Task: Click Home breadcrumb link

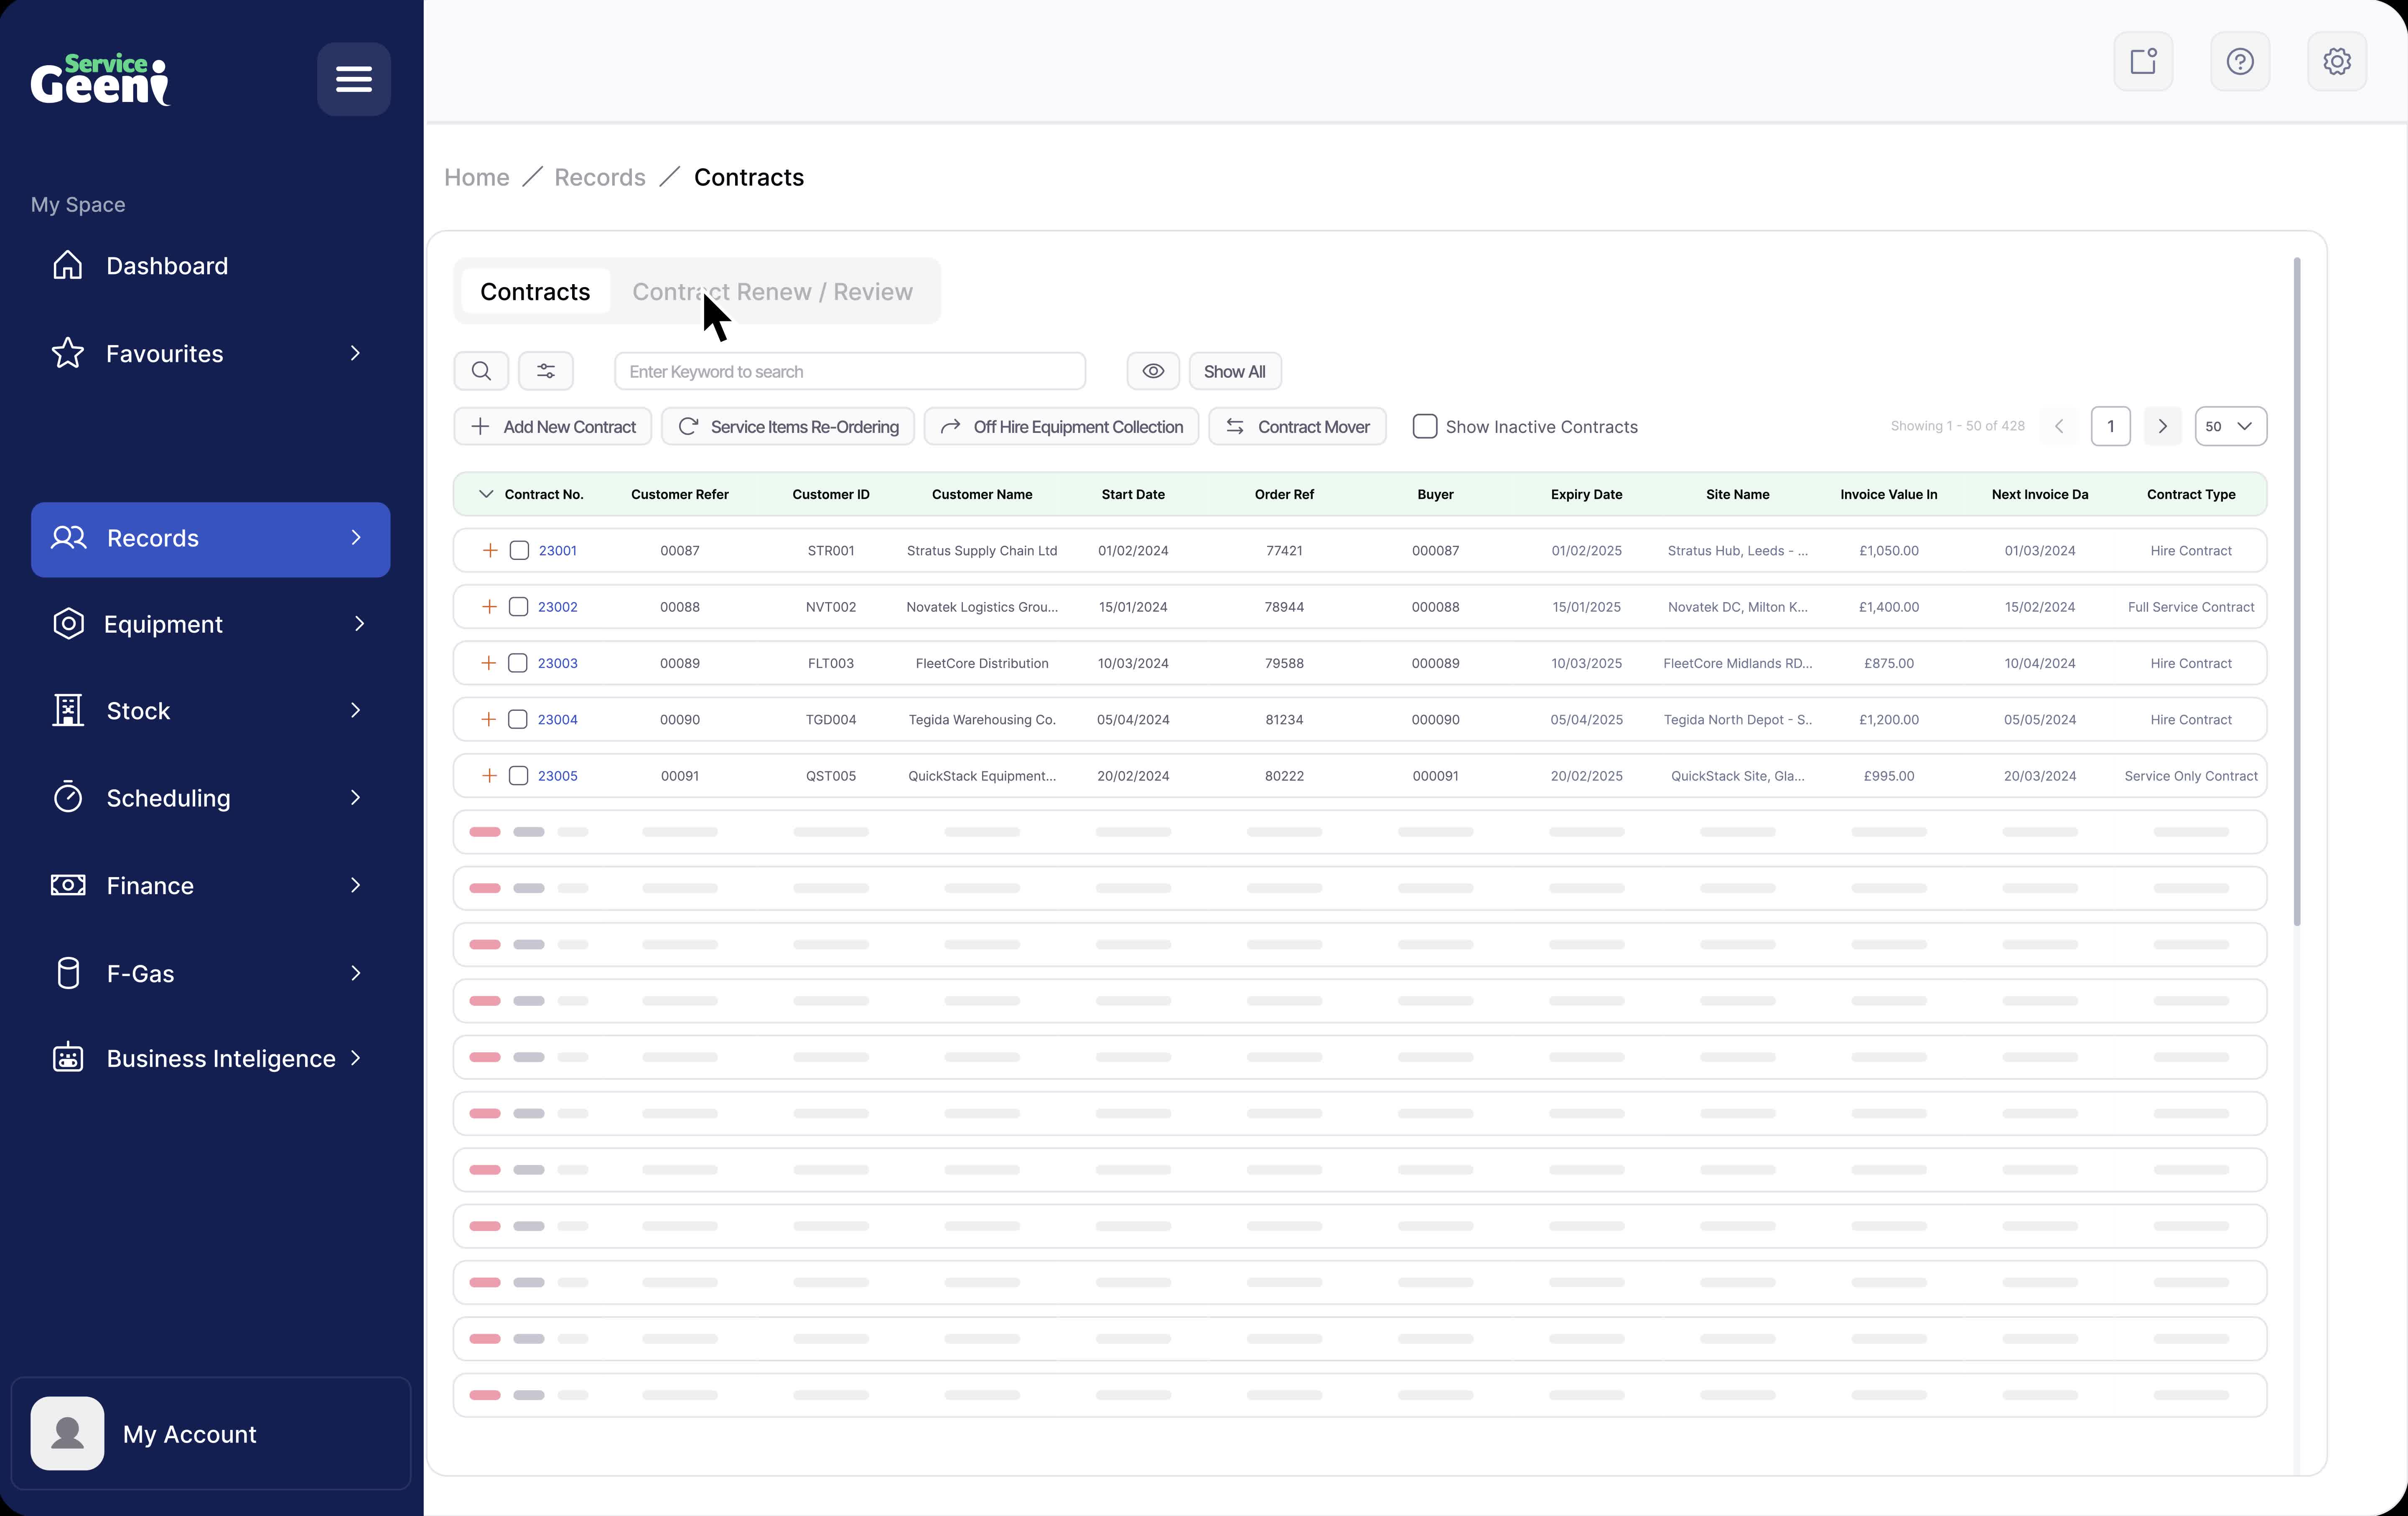Action: pos(477,177)
